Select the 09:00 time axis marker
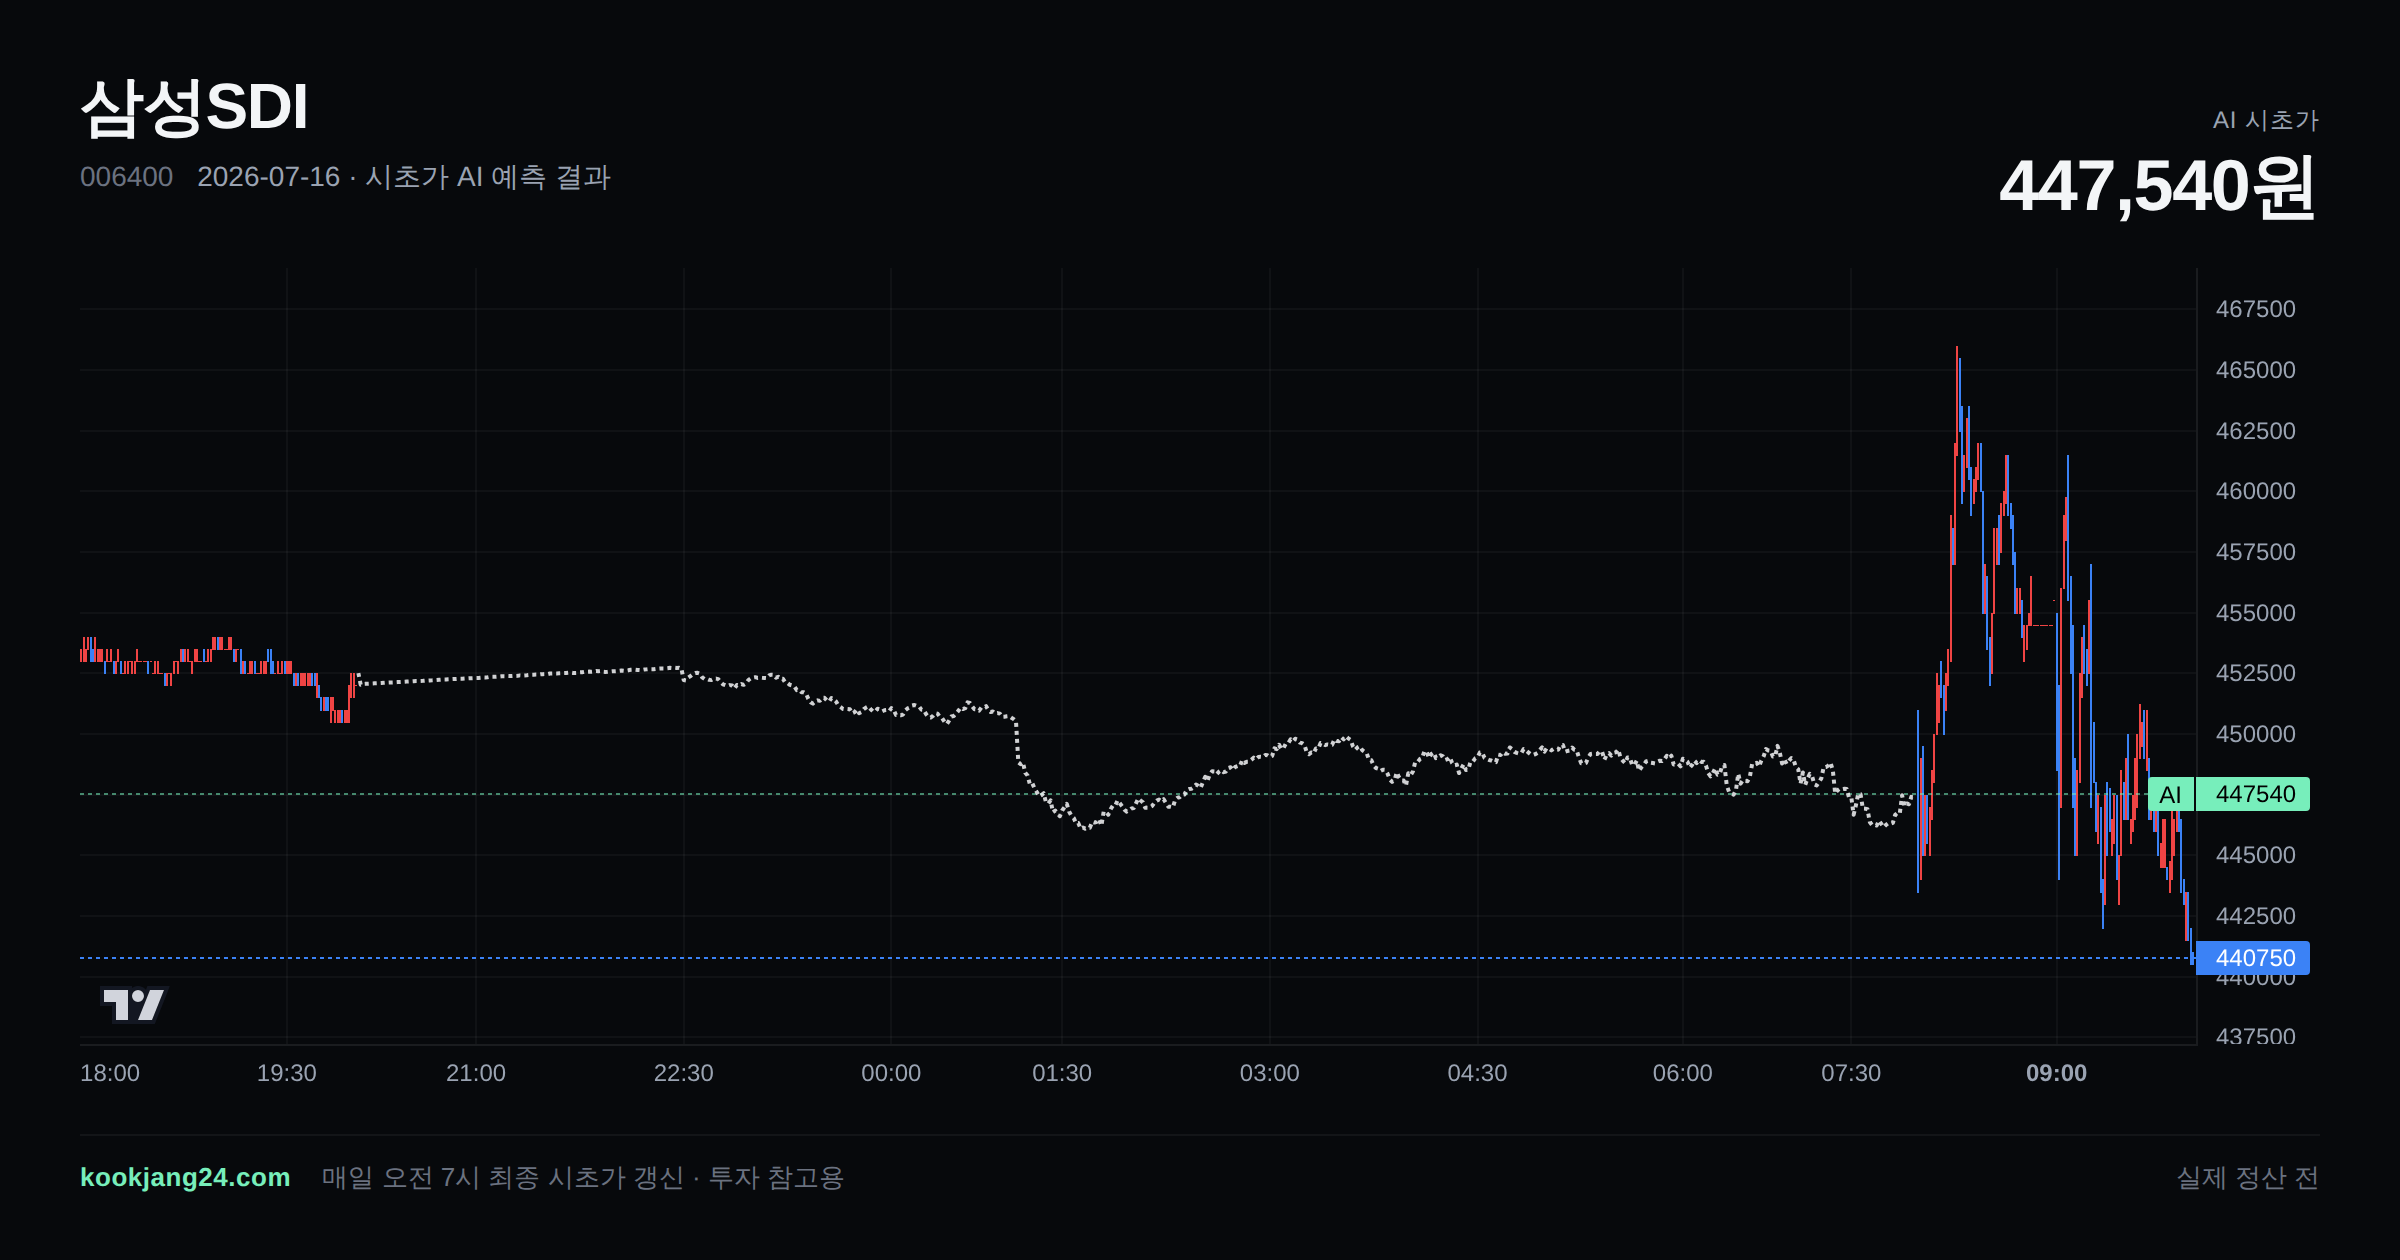 tap(2056, 1073)
